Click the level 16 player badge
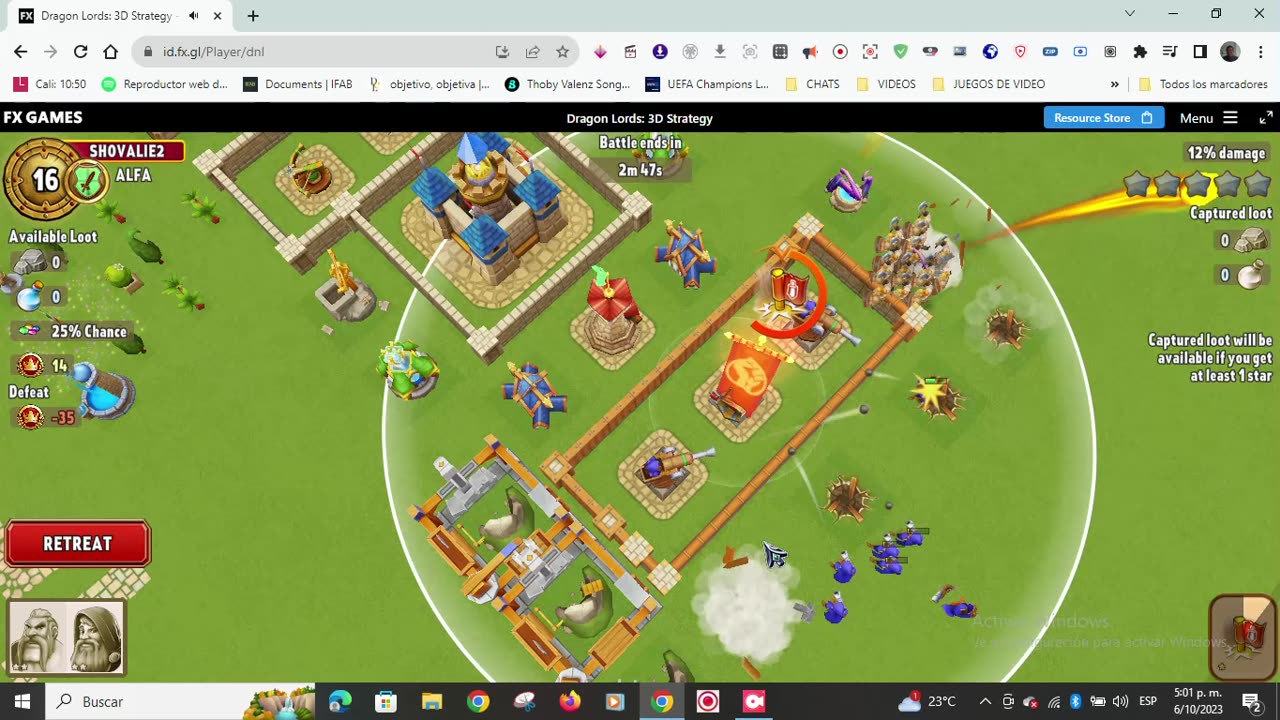The image size is (1280, 720). (x=45, y=180)
